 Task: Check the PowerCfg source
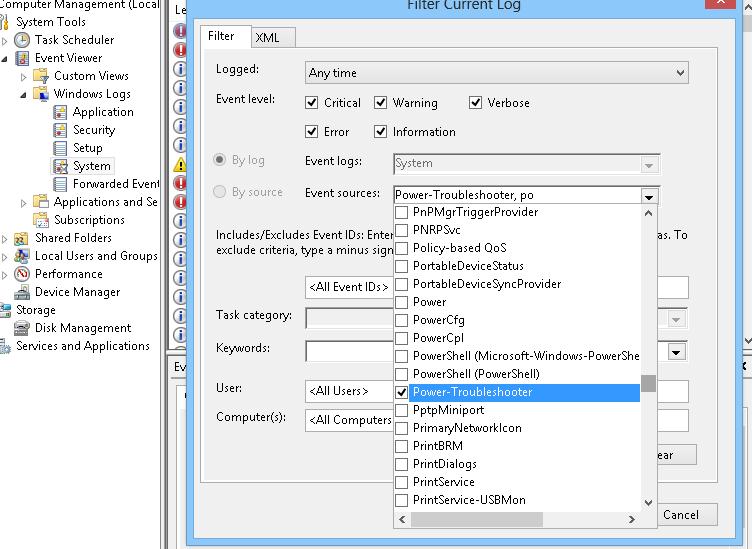pos(401,320)
